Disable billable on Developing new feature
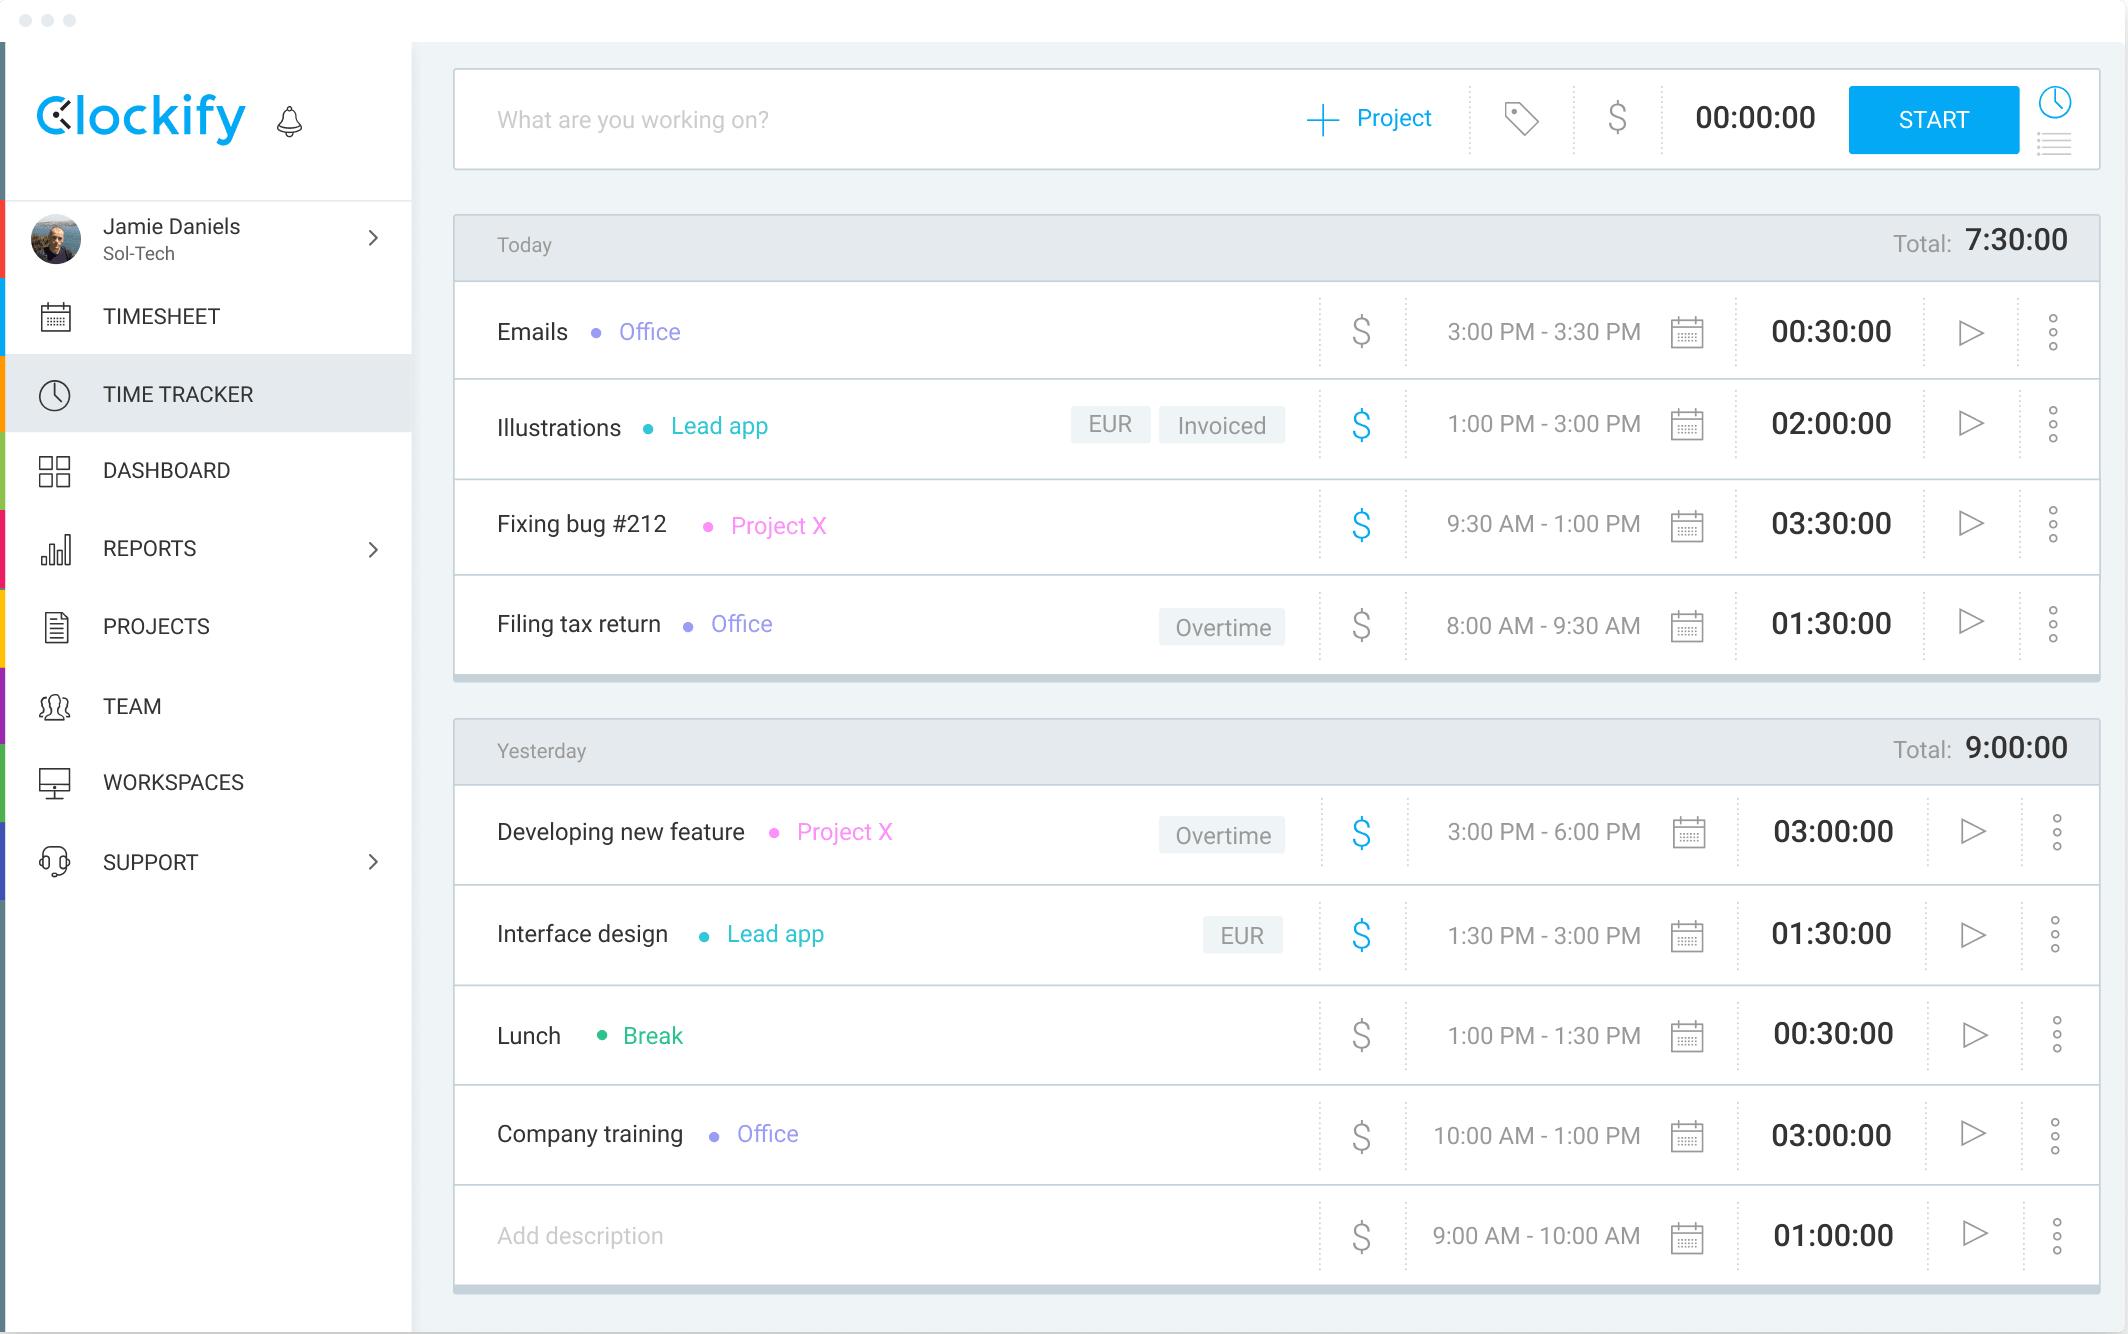 (x=1361, y=832)
